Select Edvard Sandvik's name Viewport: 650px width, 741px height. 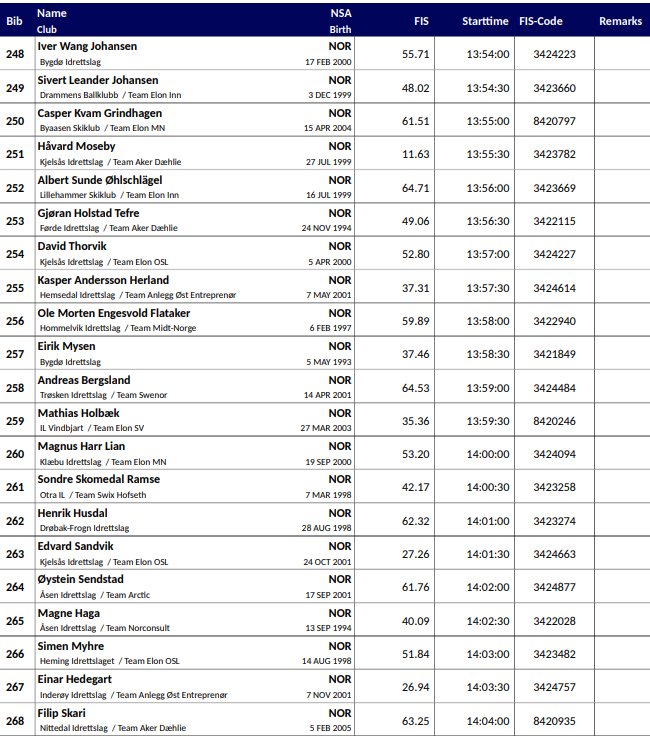(x=75, y=546)
